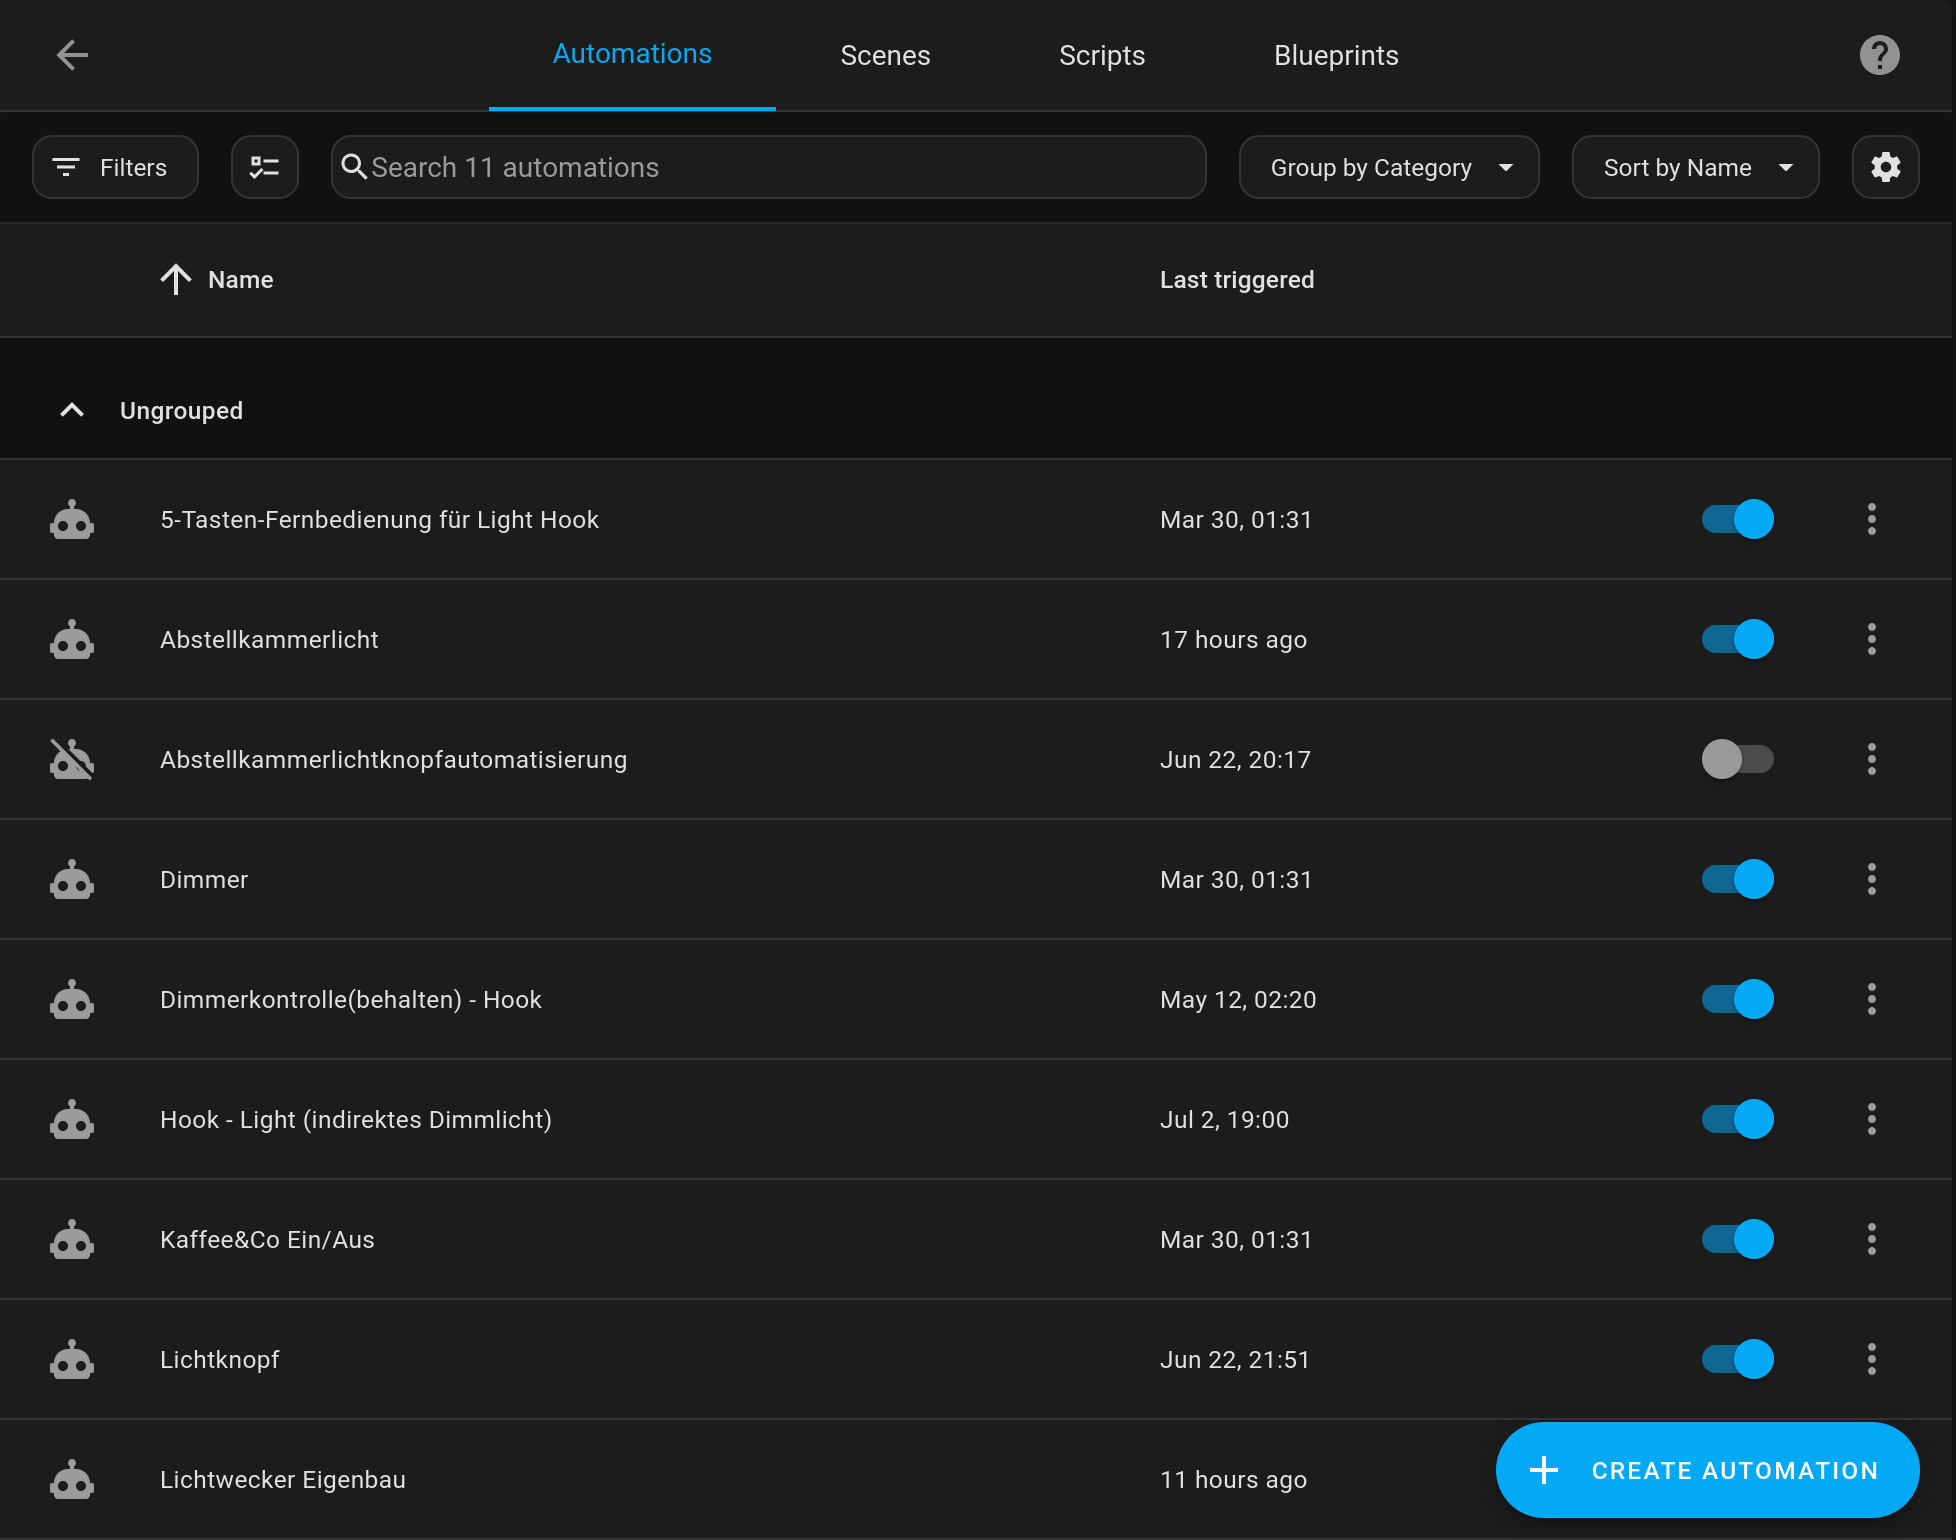The image size is (1956, 1540).
Task: Open table settings gear icon
Action: point(1886,167)
